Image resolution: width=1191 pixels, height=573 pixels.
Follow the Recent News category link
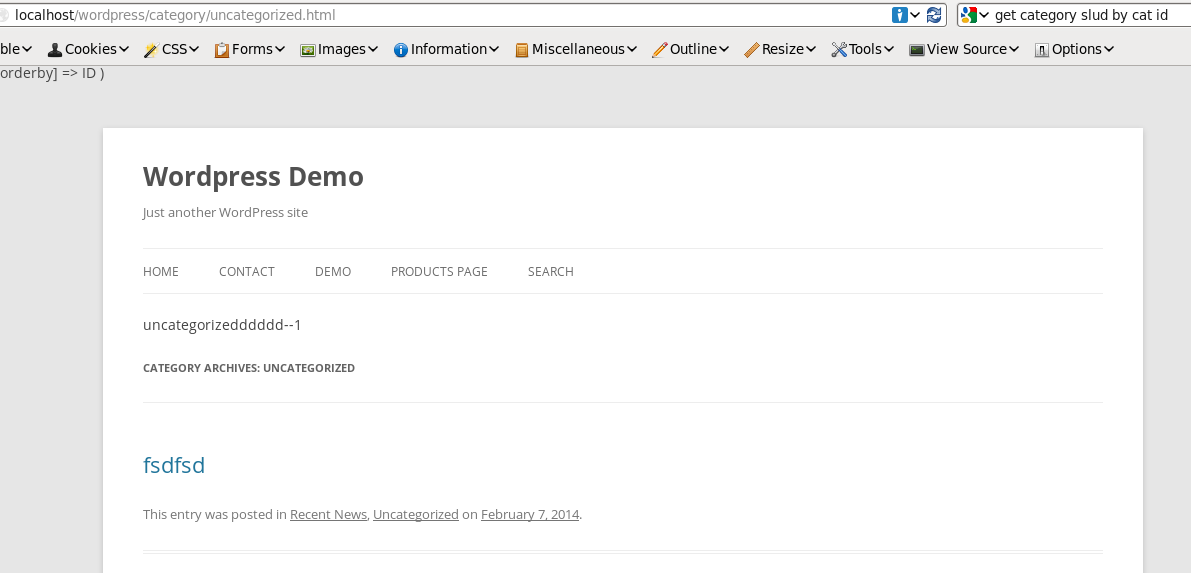[328, 515]
